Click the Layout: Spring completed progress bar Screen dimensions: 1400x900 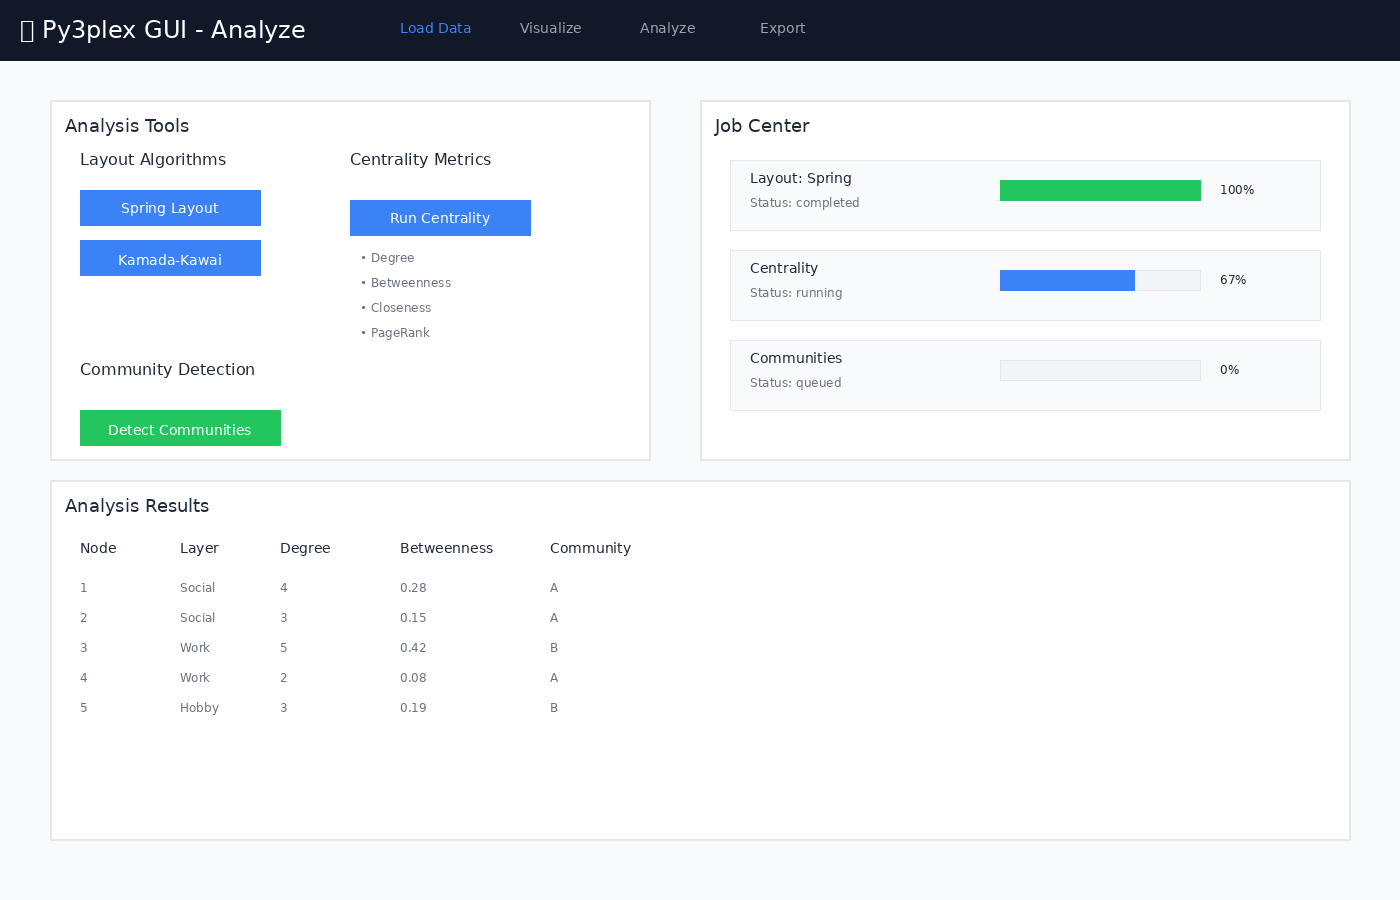pos(1100,190)
